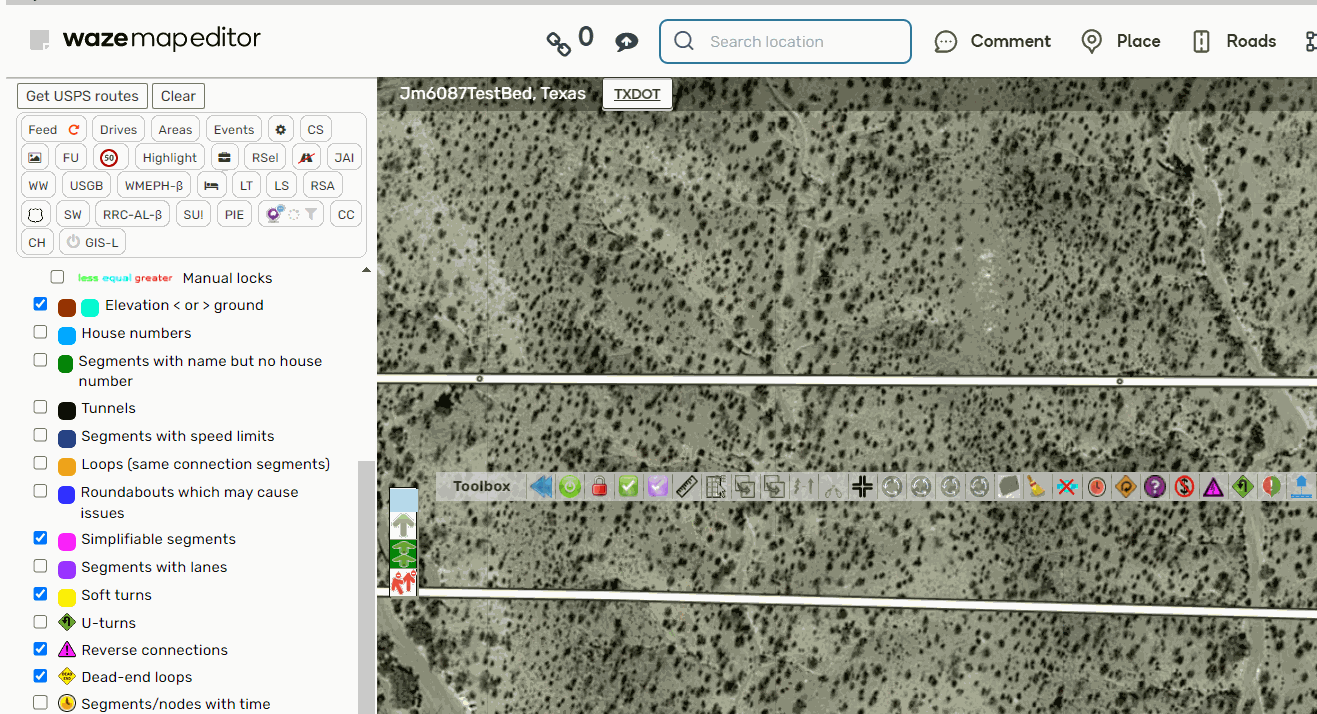Click the black crossroads junction icon in Toolbox
The height and width of the screenshot is (714, 1317).
[x=862, y=487]
